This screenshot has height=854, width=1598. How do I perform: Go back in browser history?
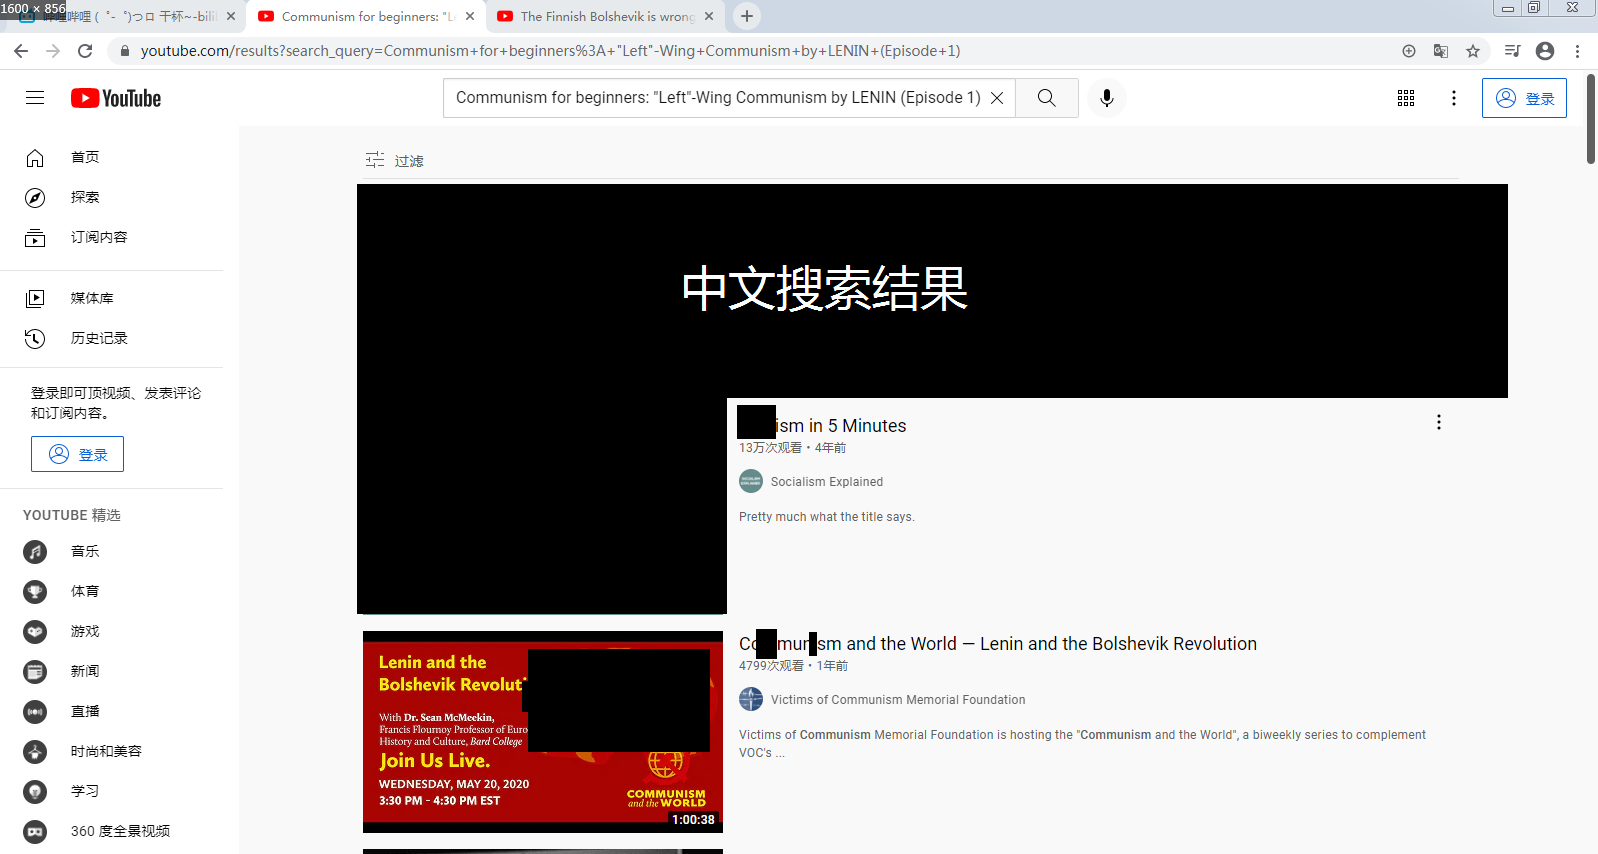(21, 51)
